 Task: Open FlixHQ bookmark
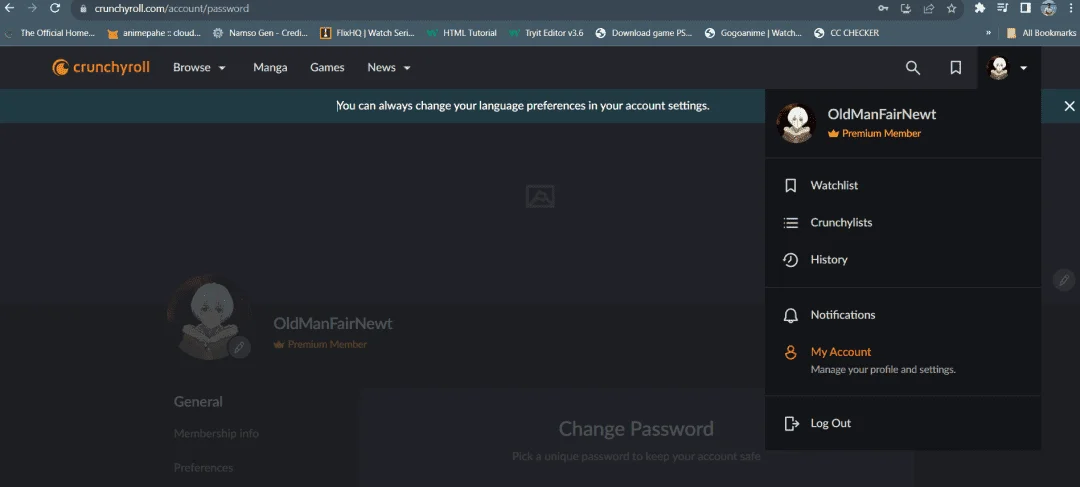click(x=368, y=32)
